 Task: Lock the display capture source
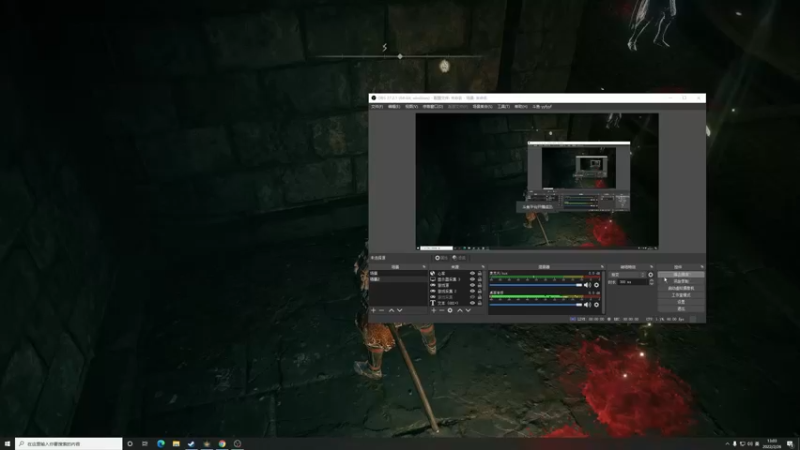(x=480, y=279)
